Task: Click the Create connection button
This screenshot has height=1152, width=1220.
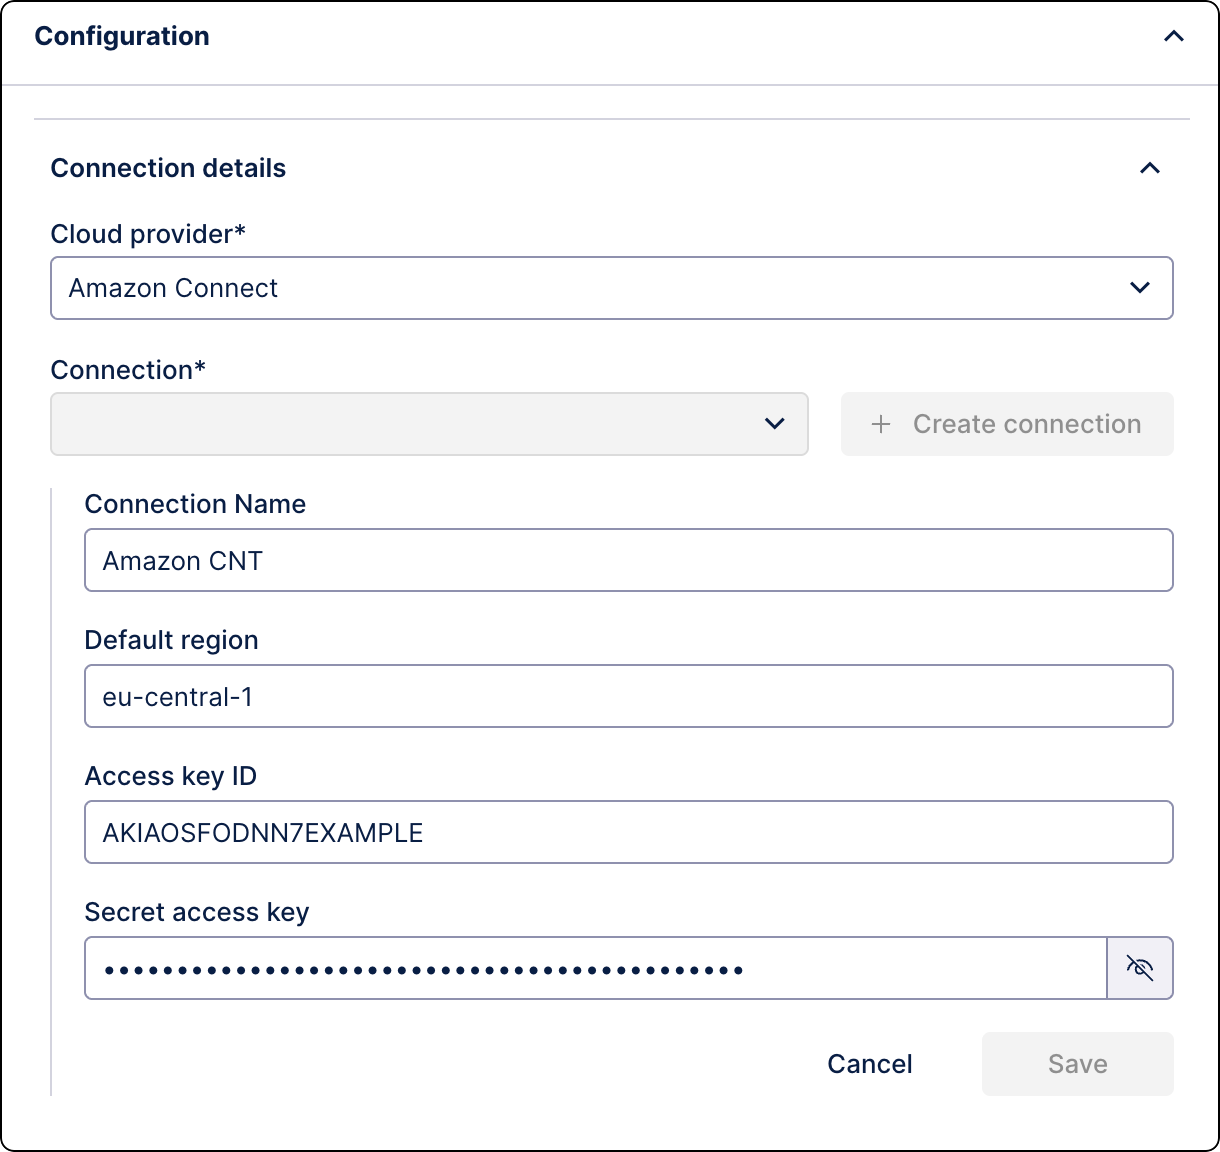Action: pyautogui.click(x=1006, y=424)
